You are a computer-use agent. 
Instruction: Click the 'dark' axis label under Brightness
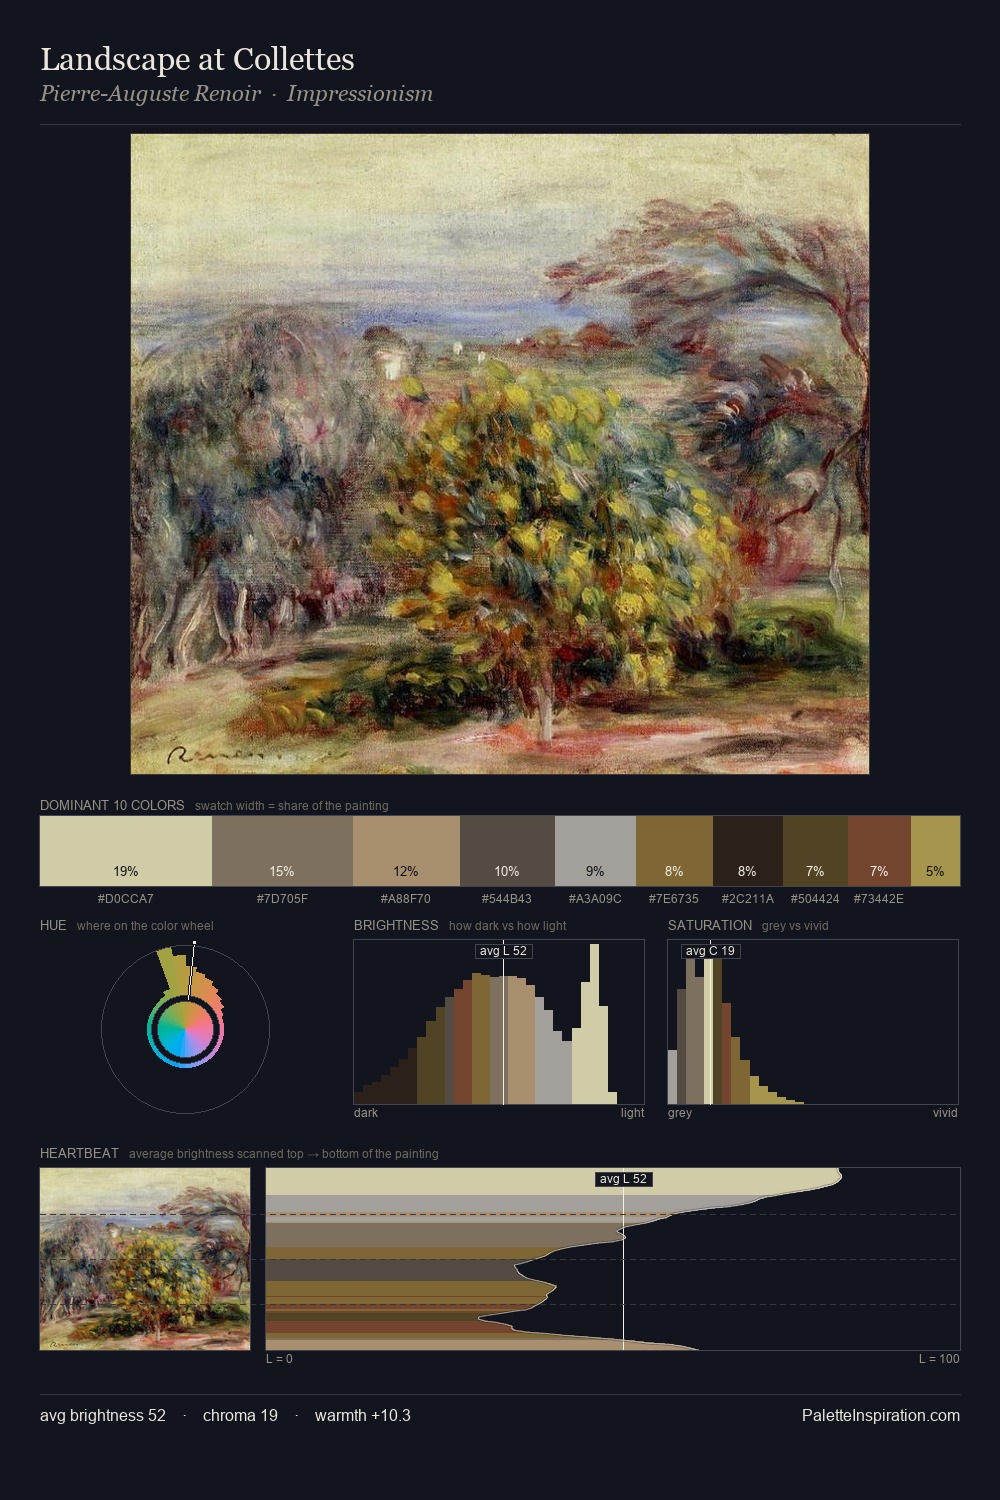click(x=366, y=1112)
